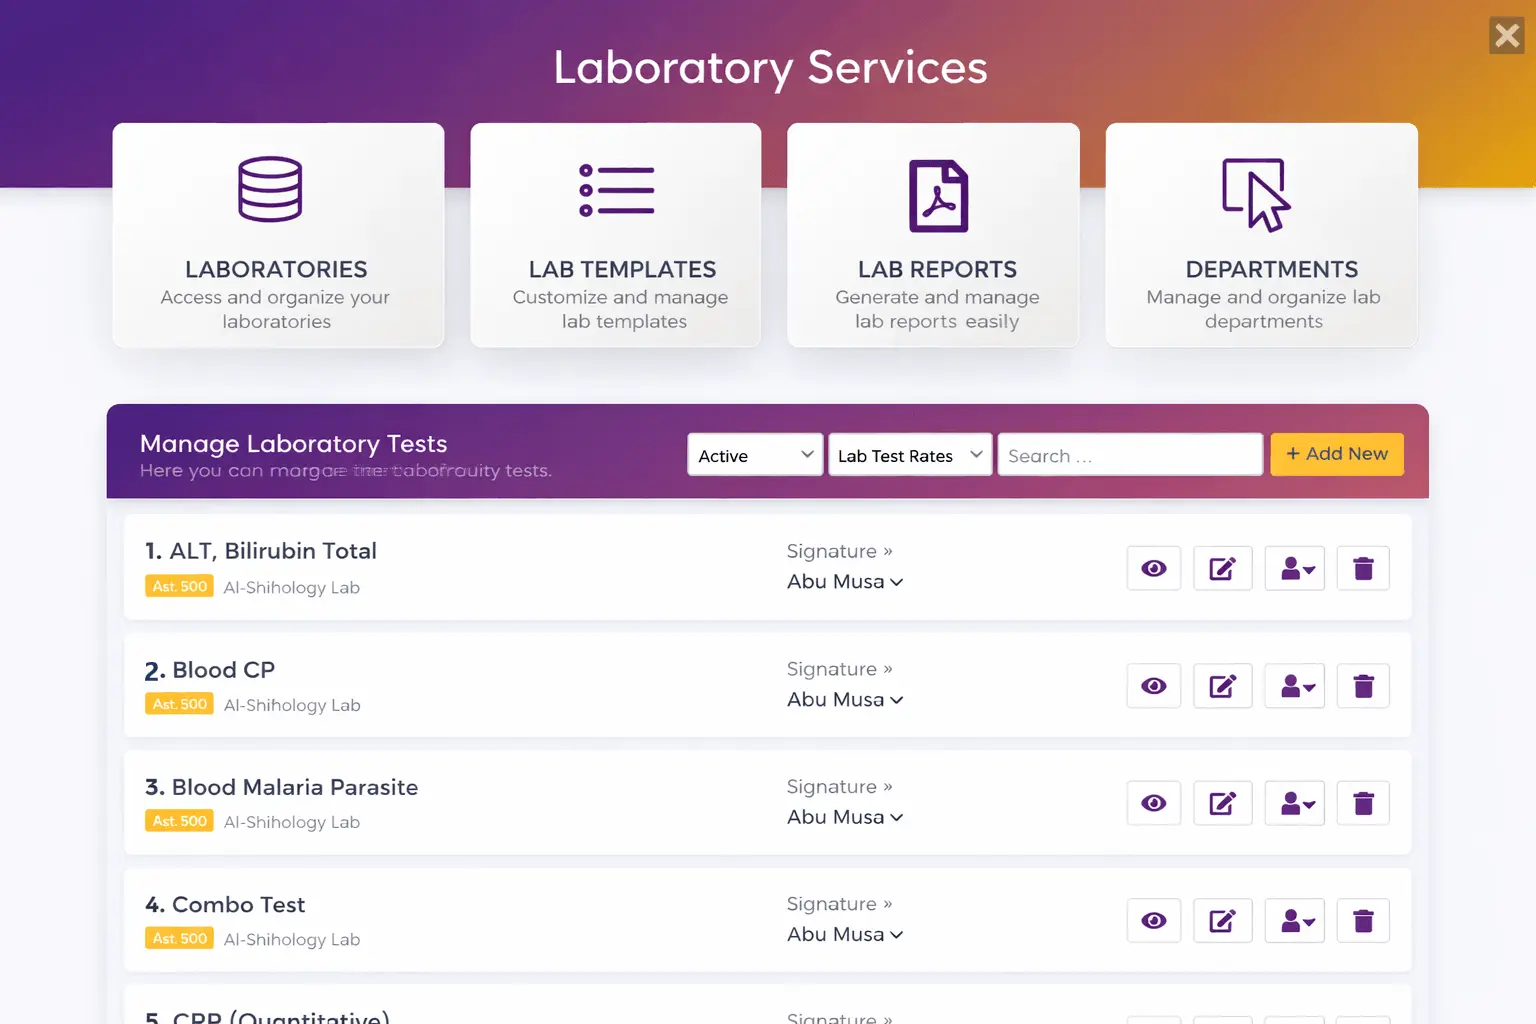Click the assign-user icon for Combo Test

coord(1294,920)
